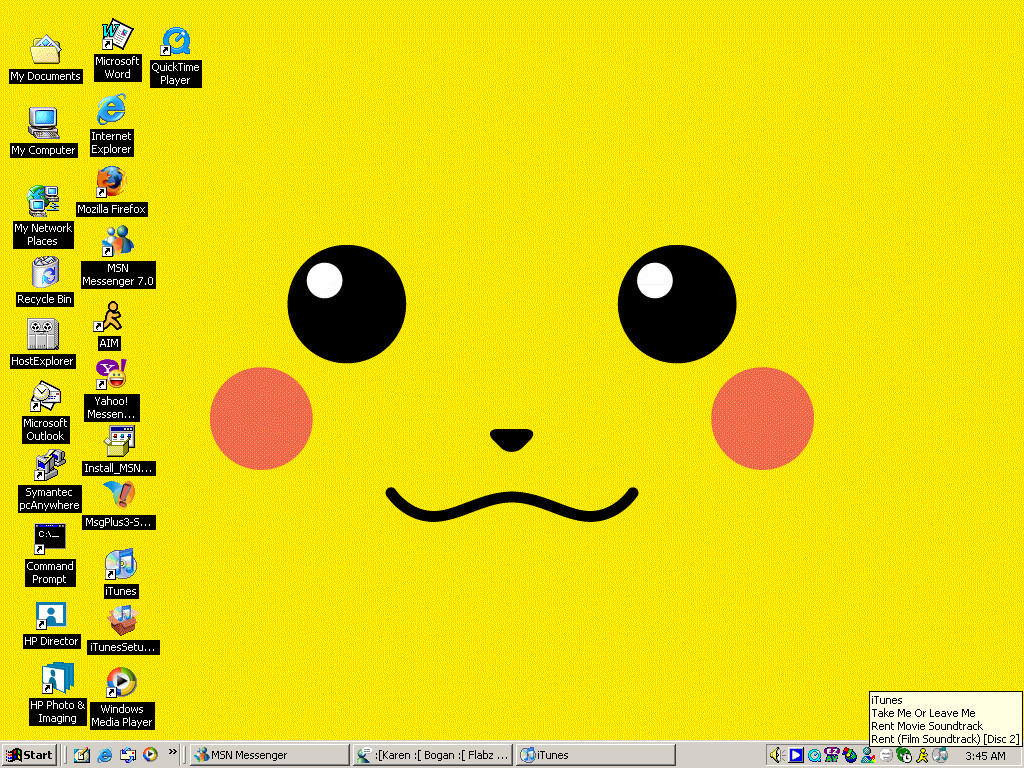Click the green clock tray icon
The image size is (1024, 768).
[x=904, y=754]
